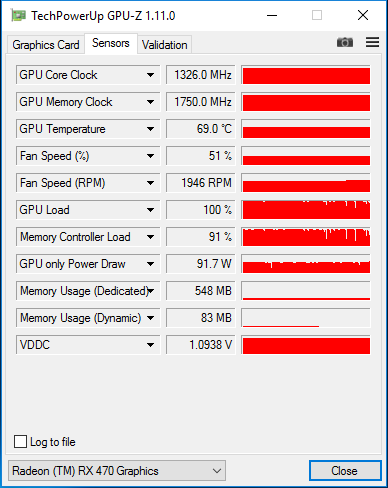388x488 pixels.
Task: Expand the VDDC sensor options arrow
Action: (x=150, y=345)
